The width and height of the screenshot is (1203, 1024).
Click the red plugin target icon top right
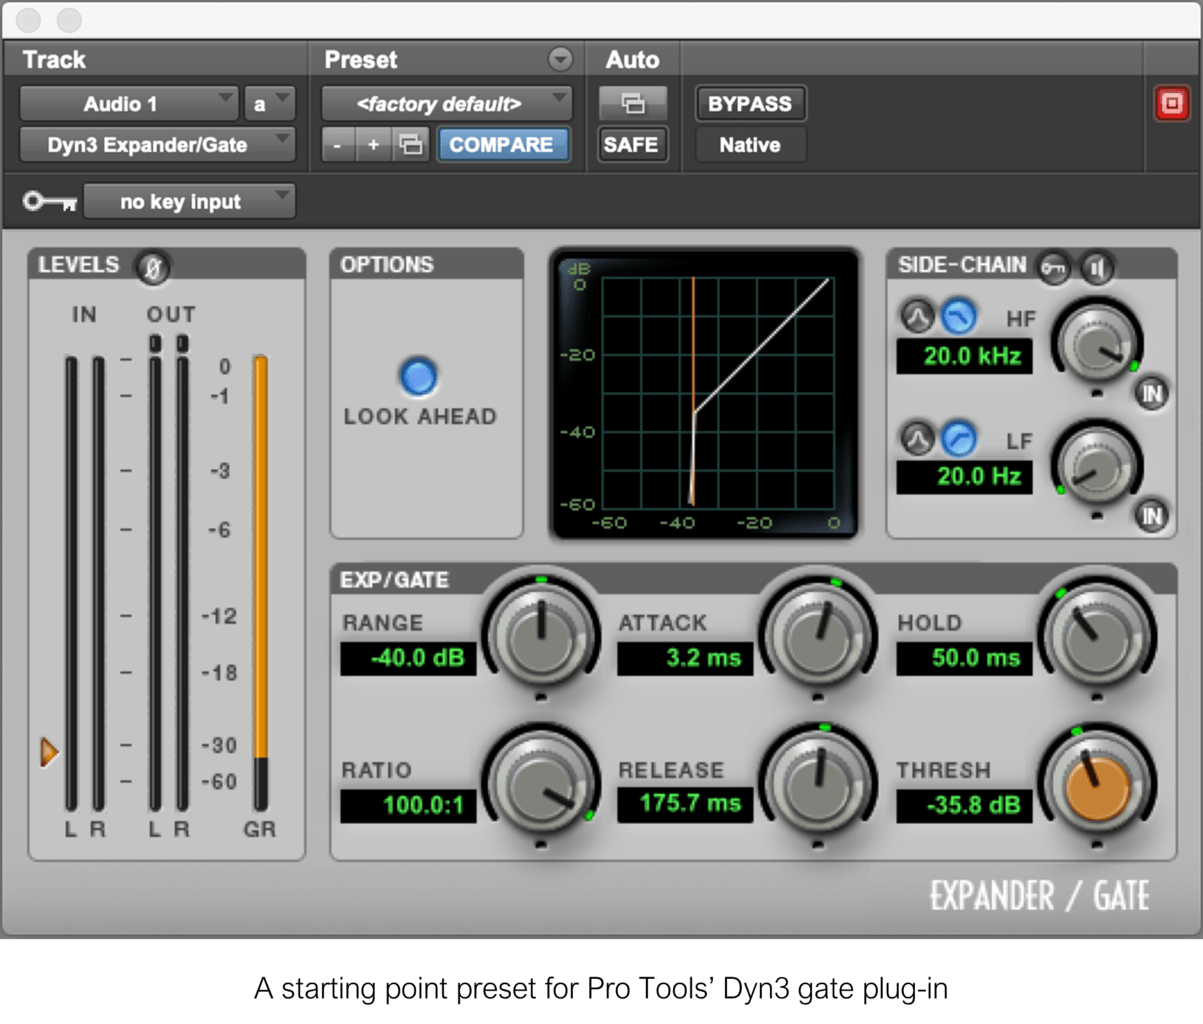pyautogui.click(x=1171, y=103)
